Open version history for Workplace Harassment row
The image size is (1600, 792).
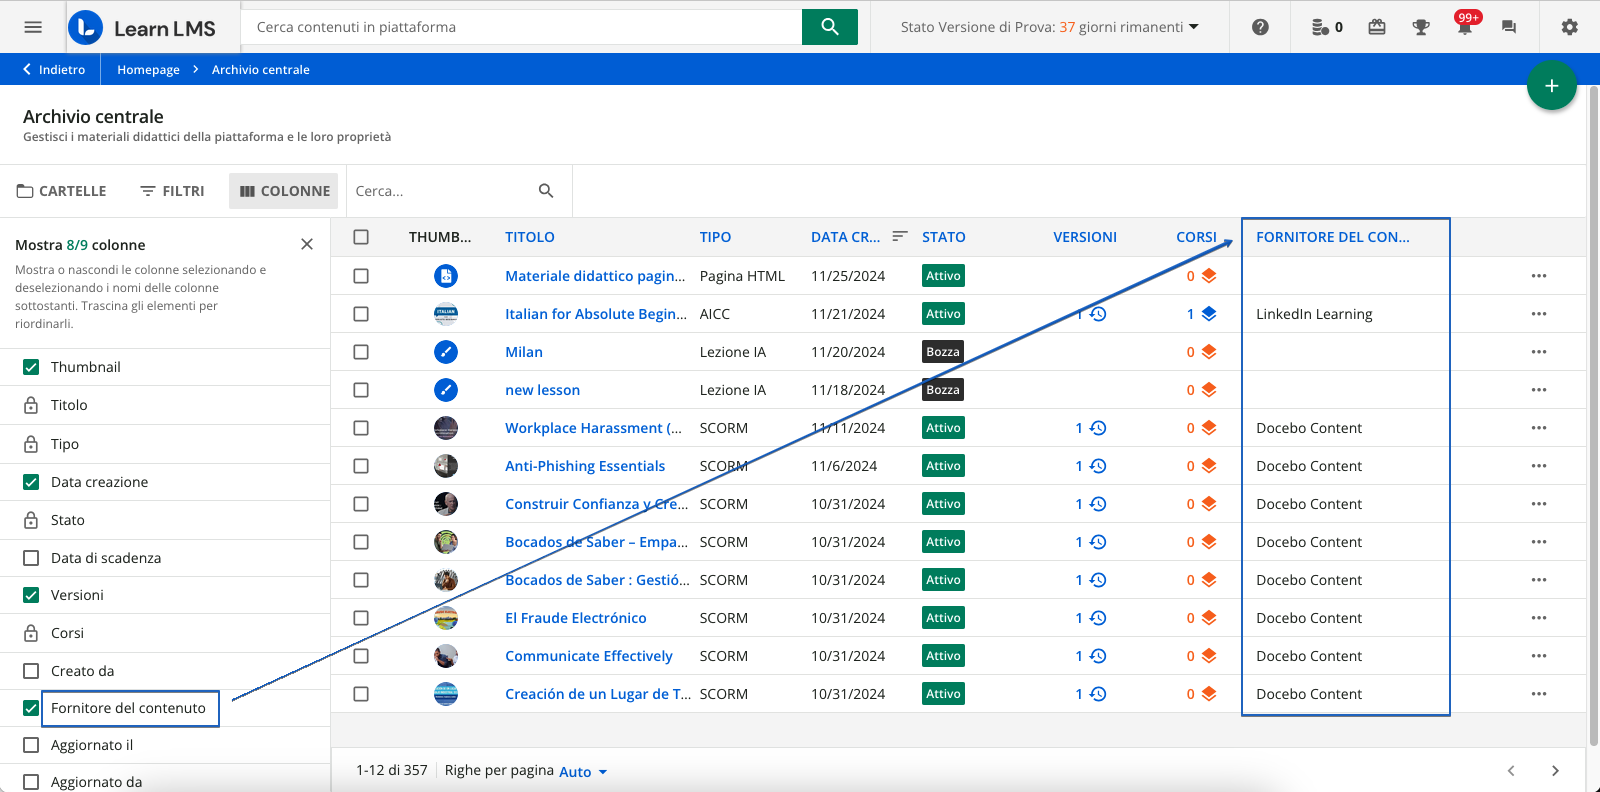coord(1098,428)
